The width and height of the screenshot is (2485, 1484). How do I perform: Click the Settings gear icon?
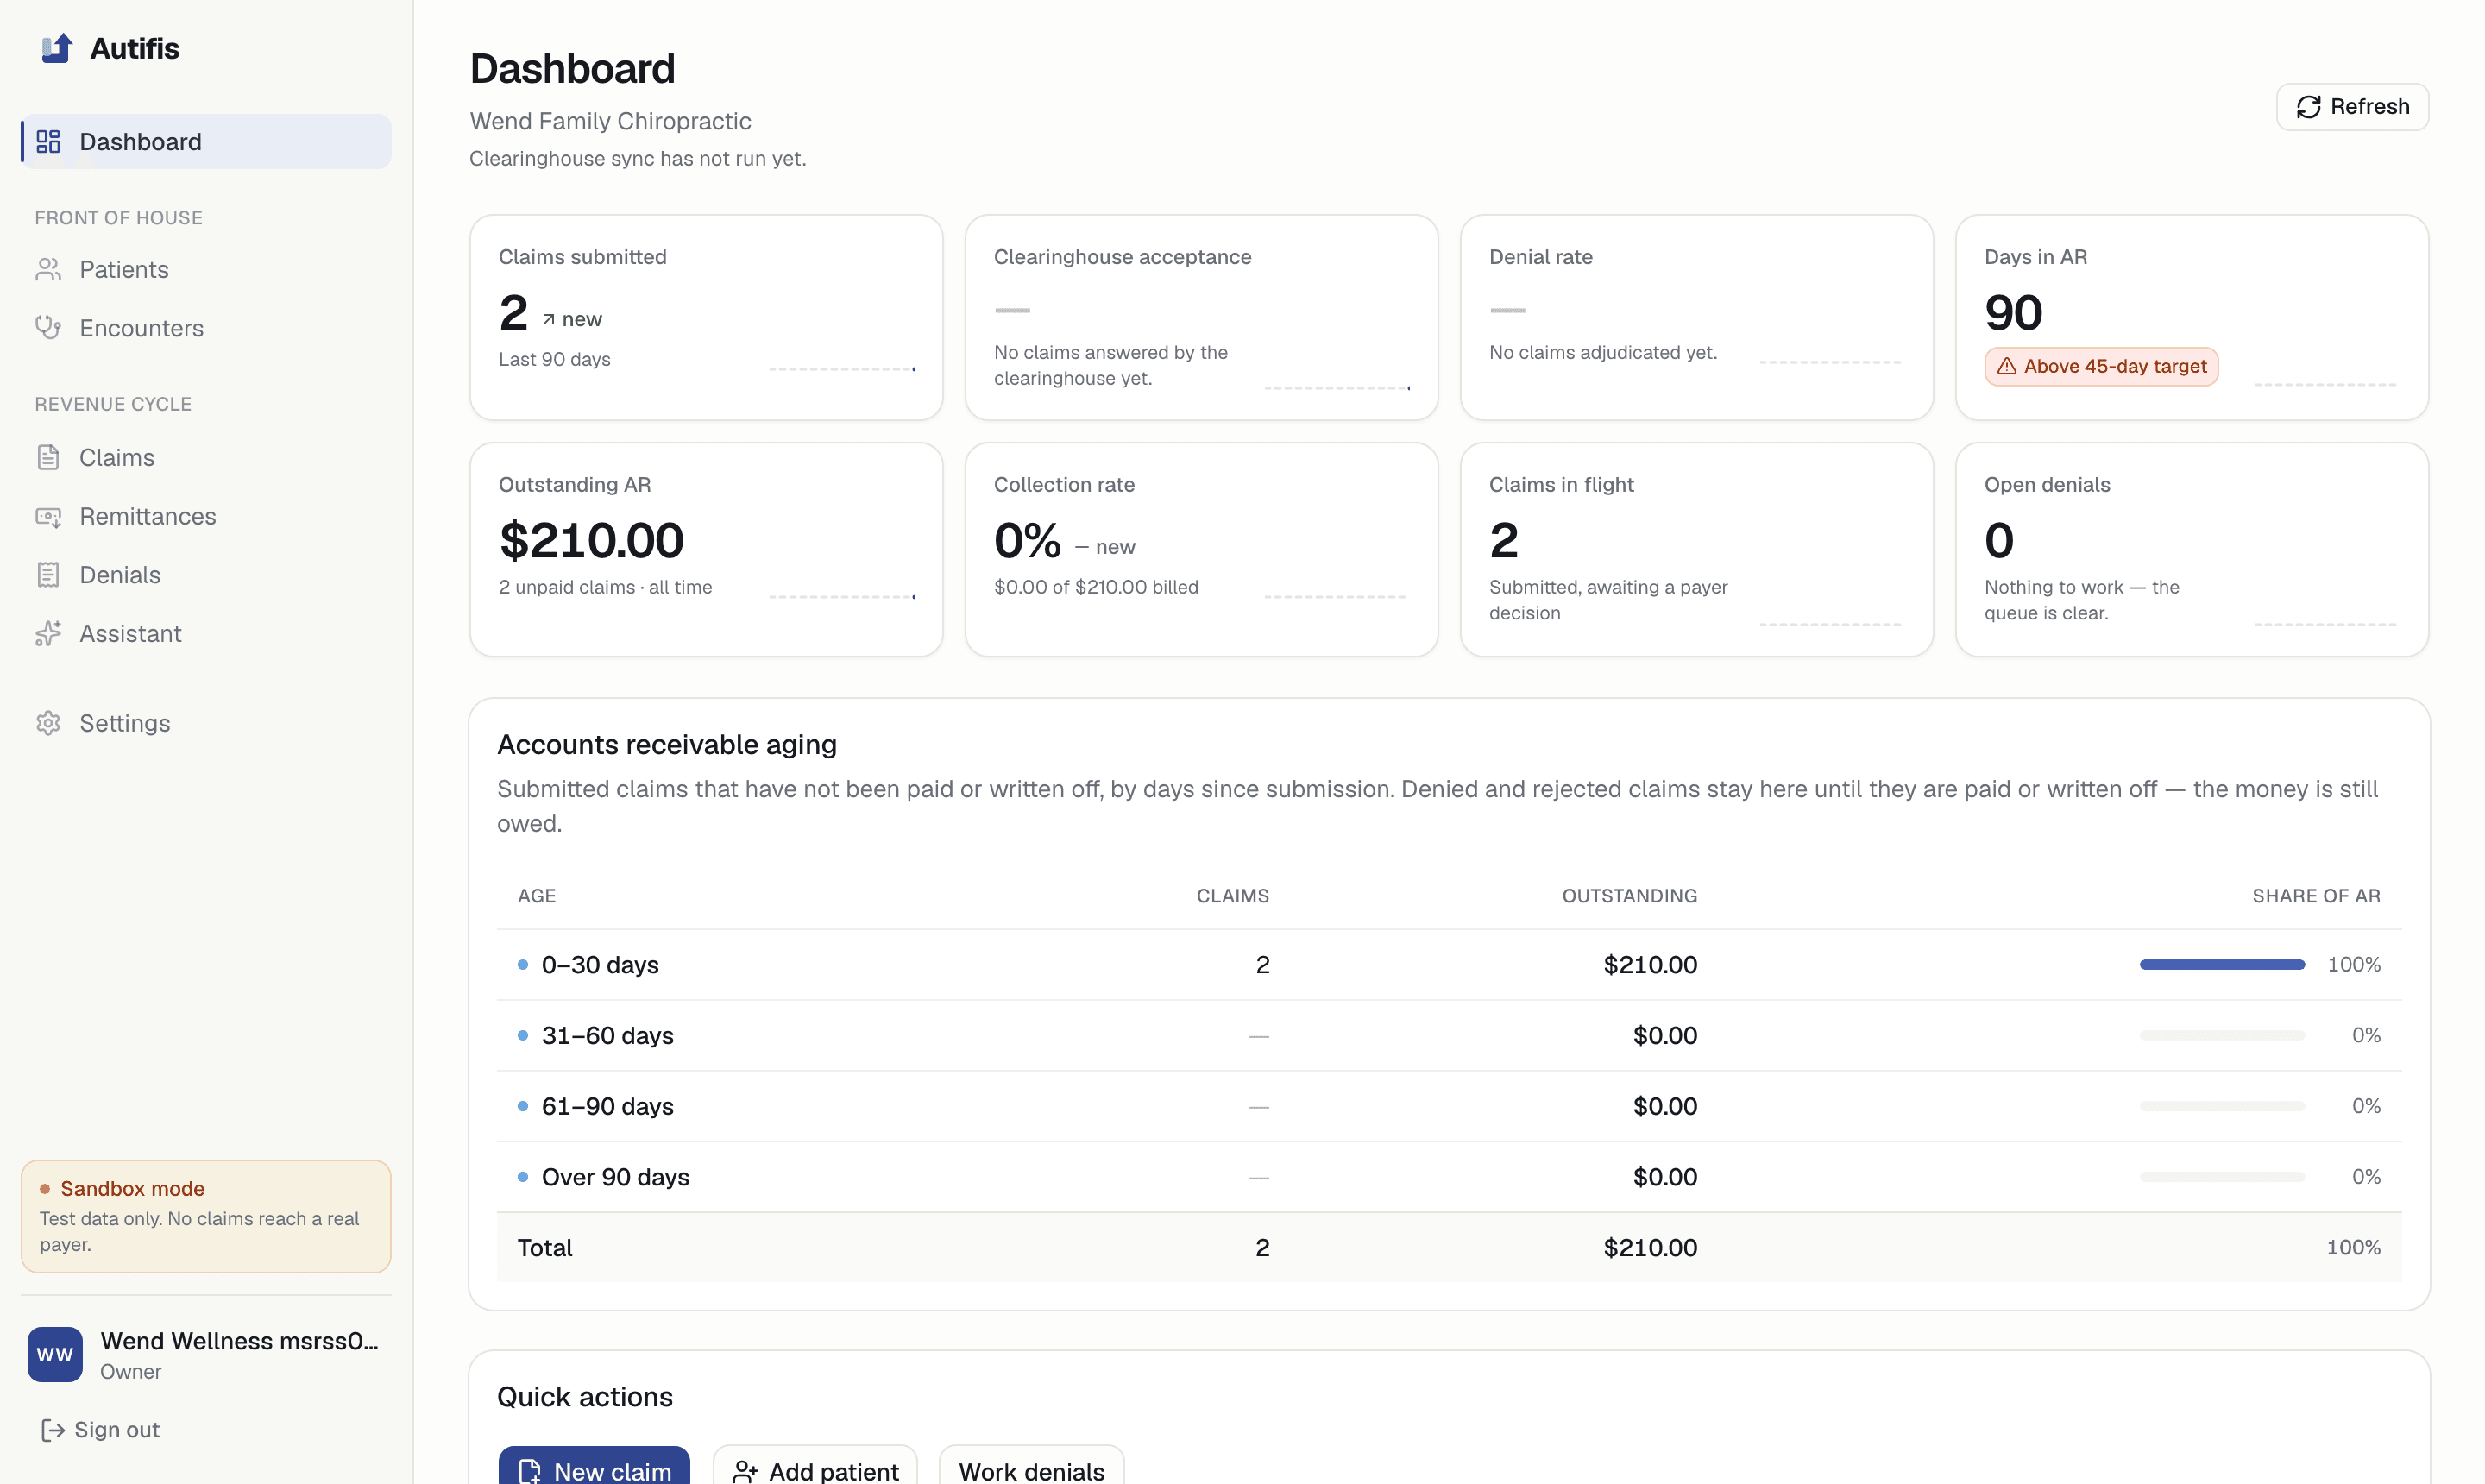48,722
